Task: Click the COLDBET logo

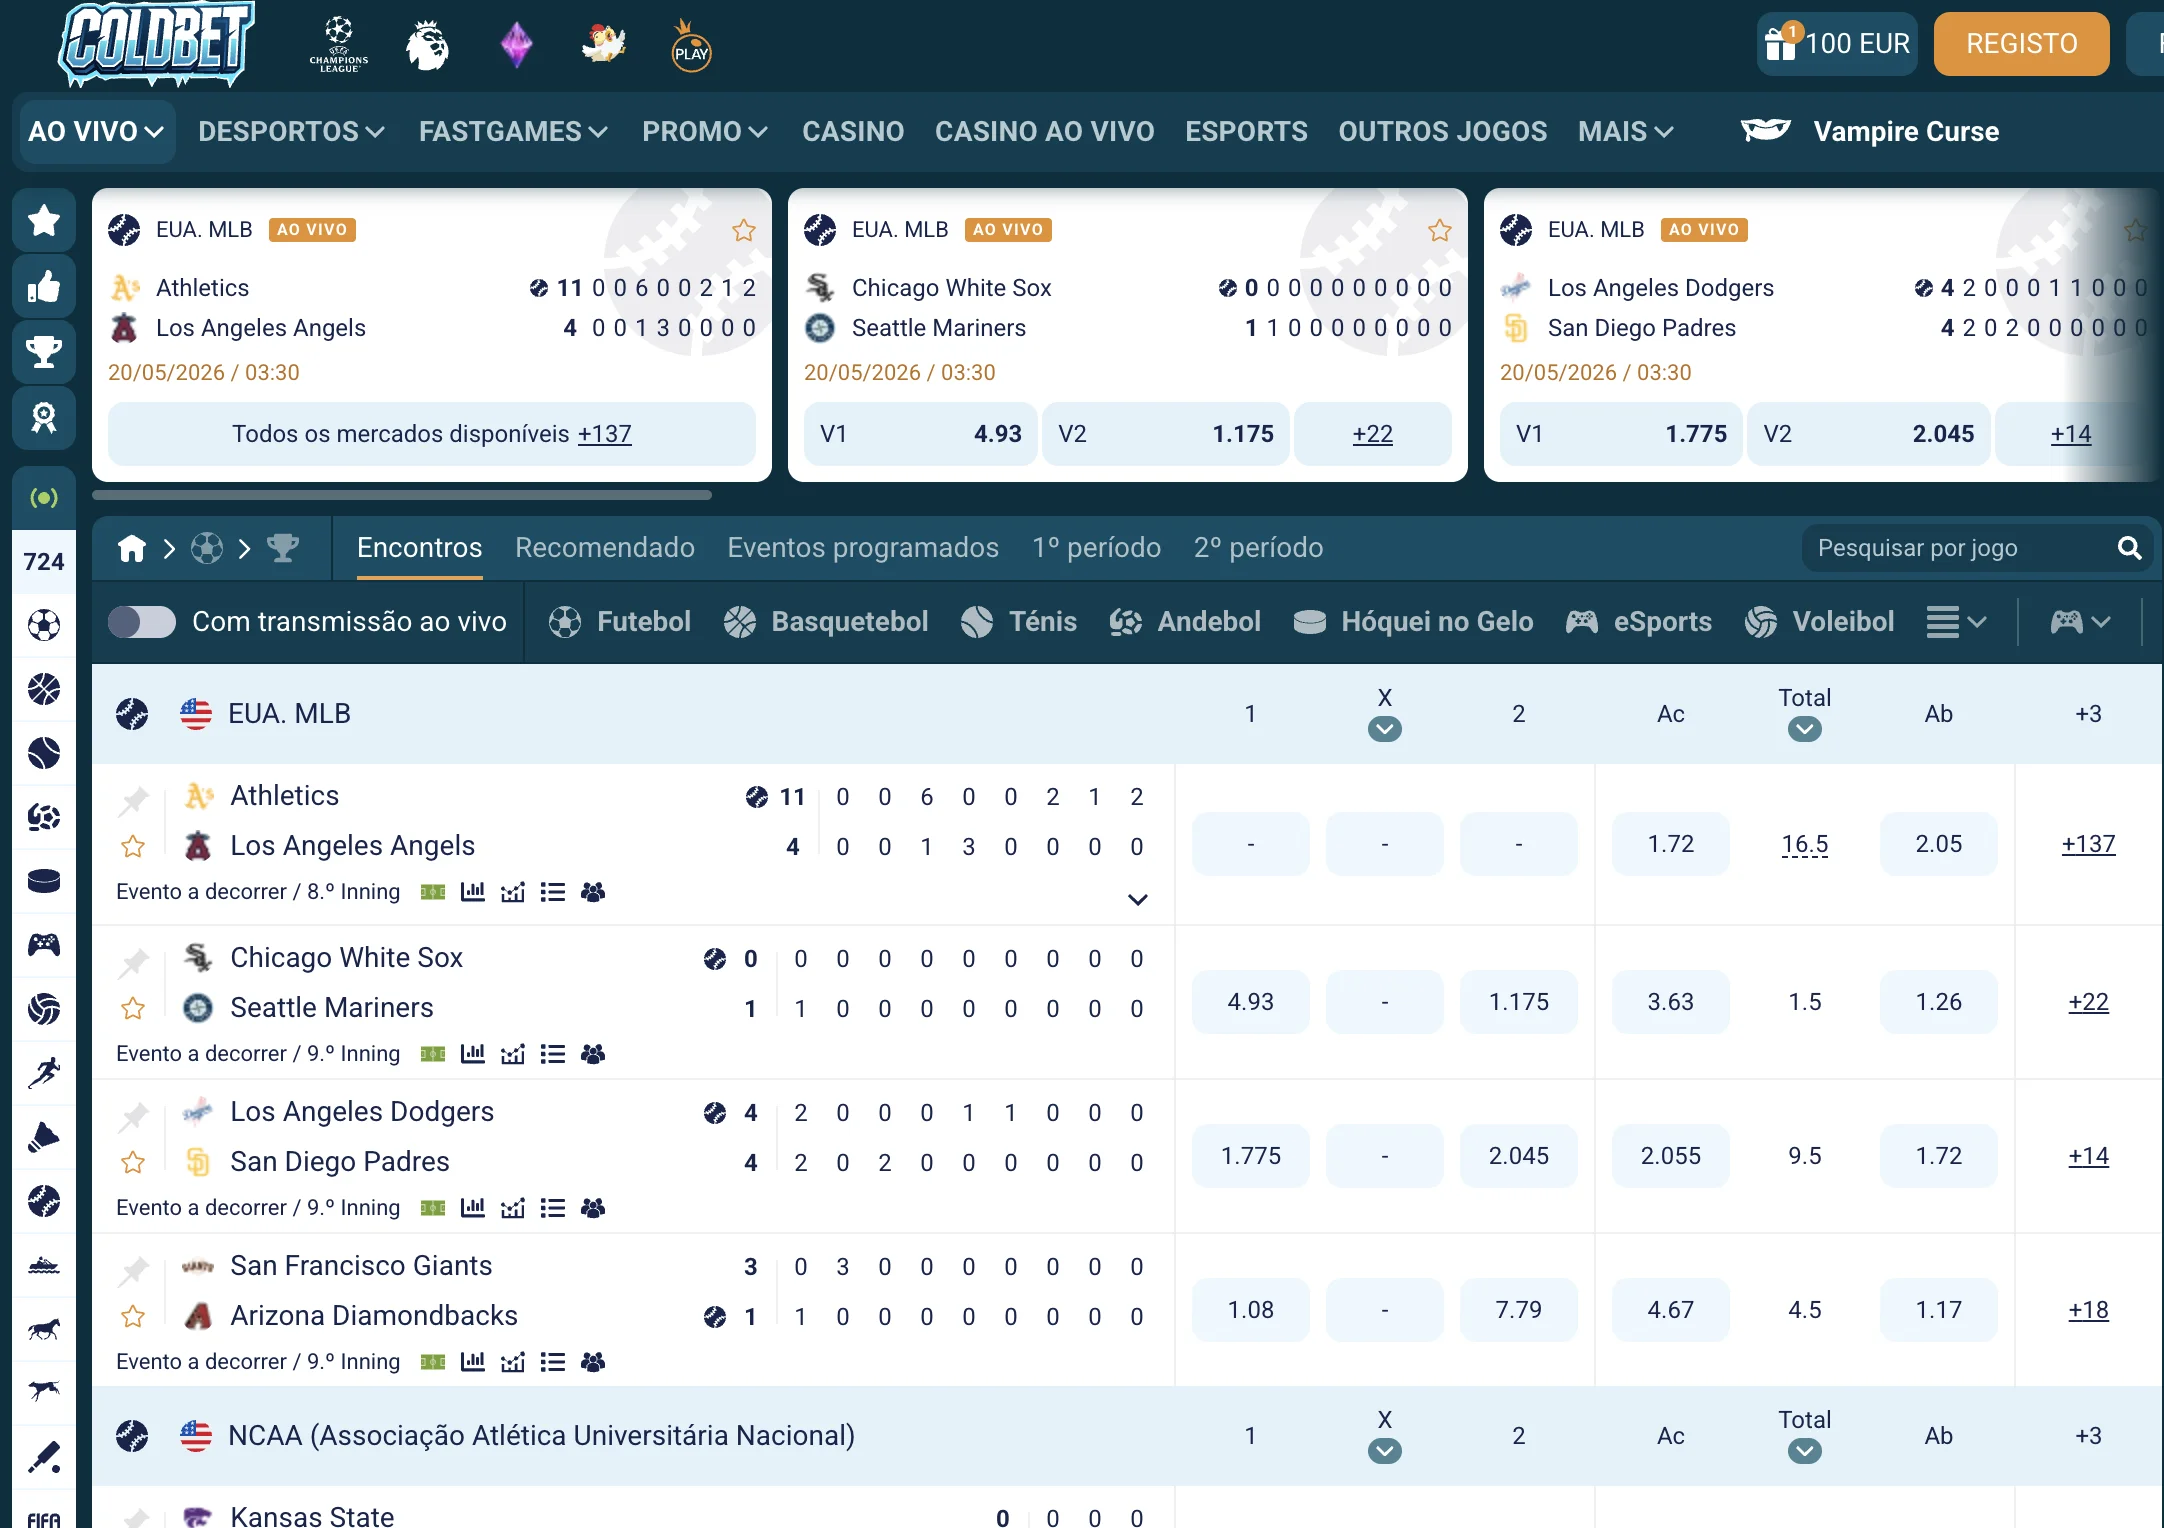Action: [x=156, y=43]
